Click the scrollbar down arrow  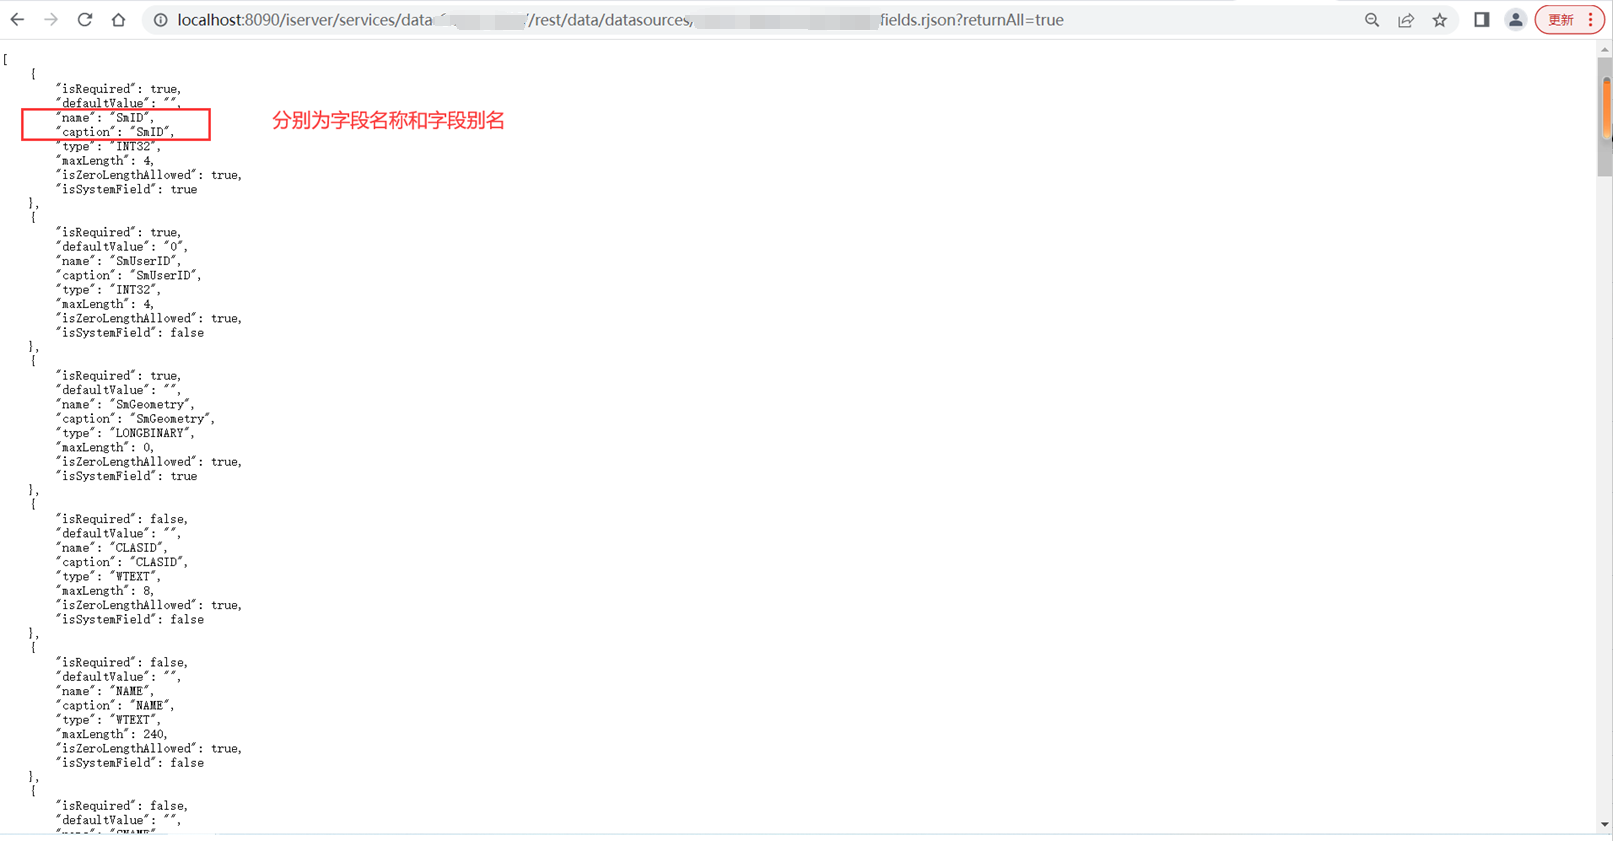coord(1605,825)
